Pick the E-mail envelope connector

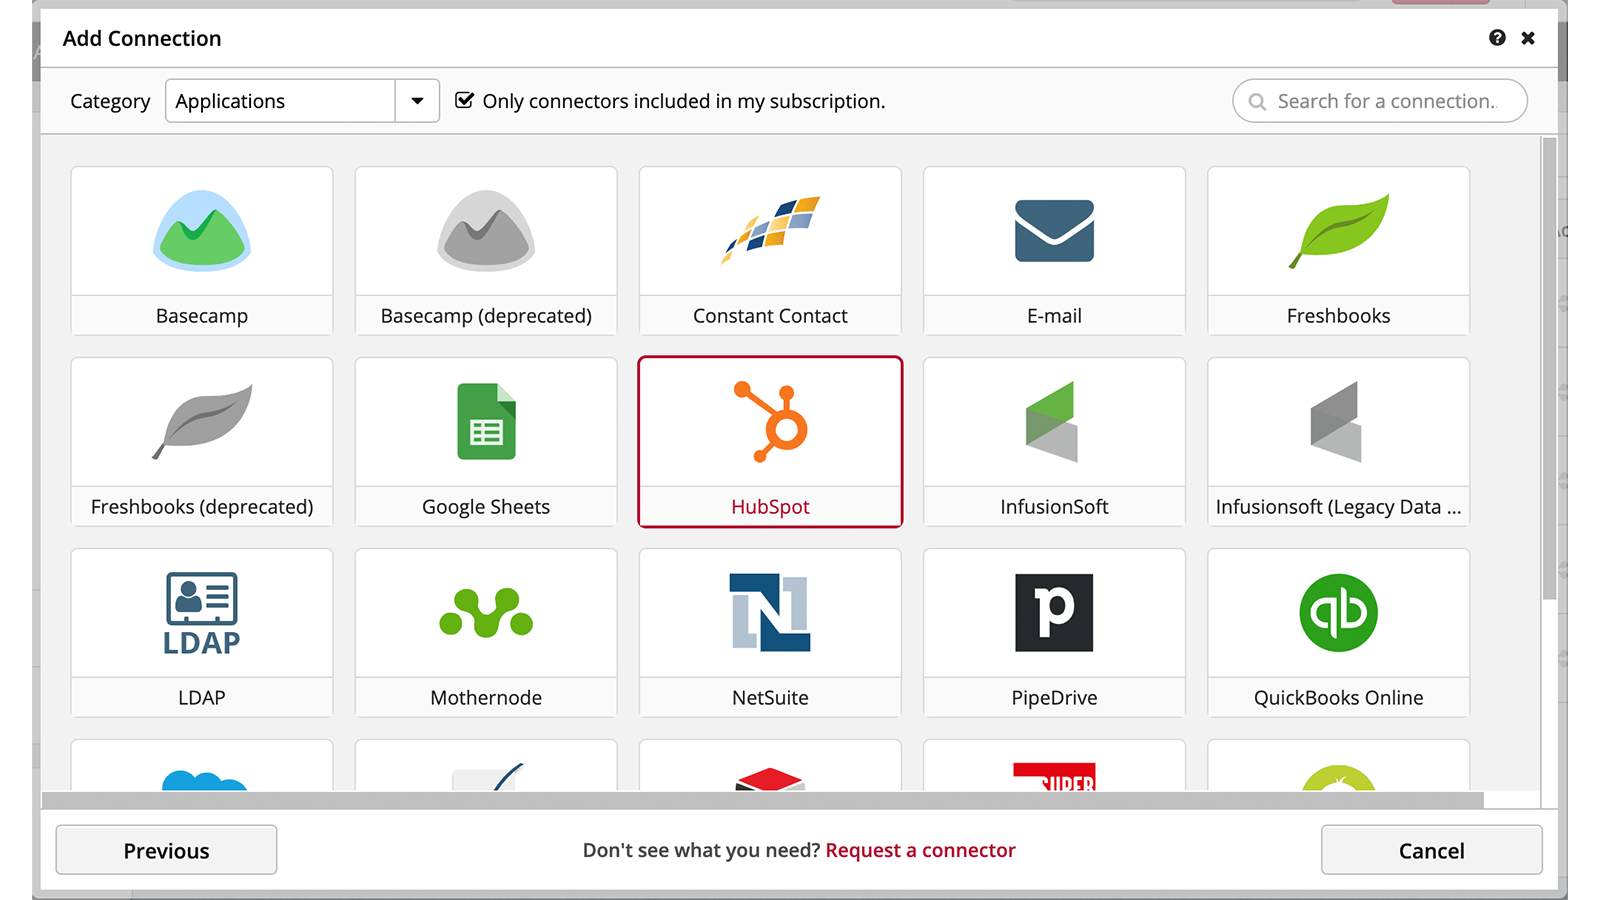(x=1054, y=232)
